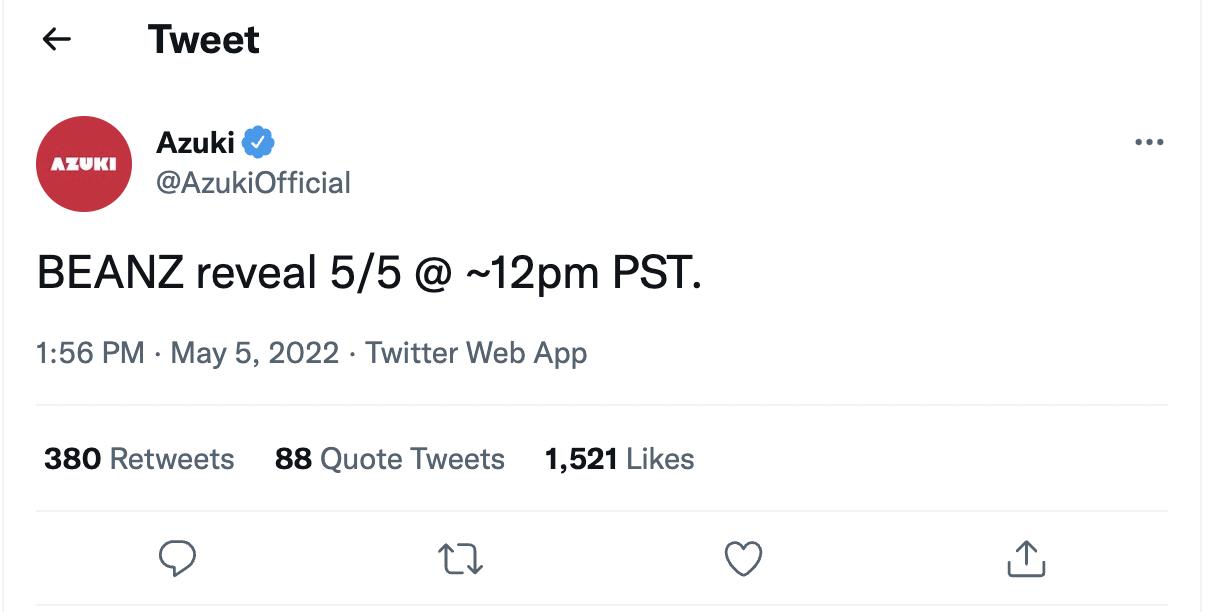Click the Tweet page heading

pos(204,39)
